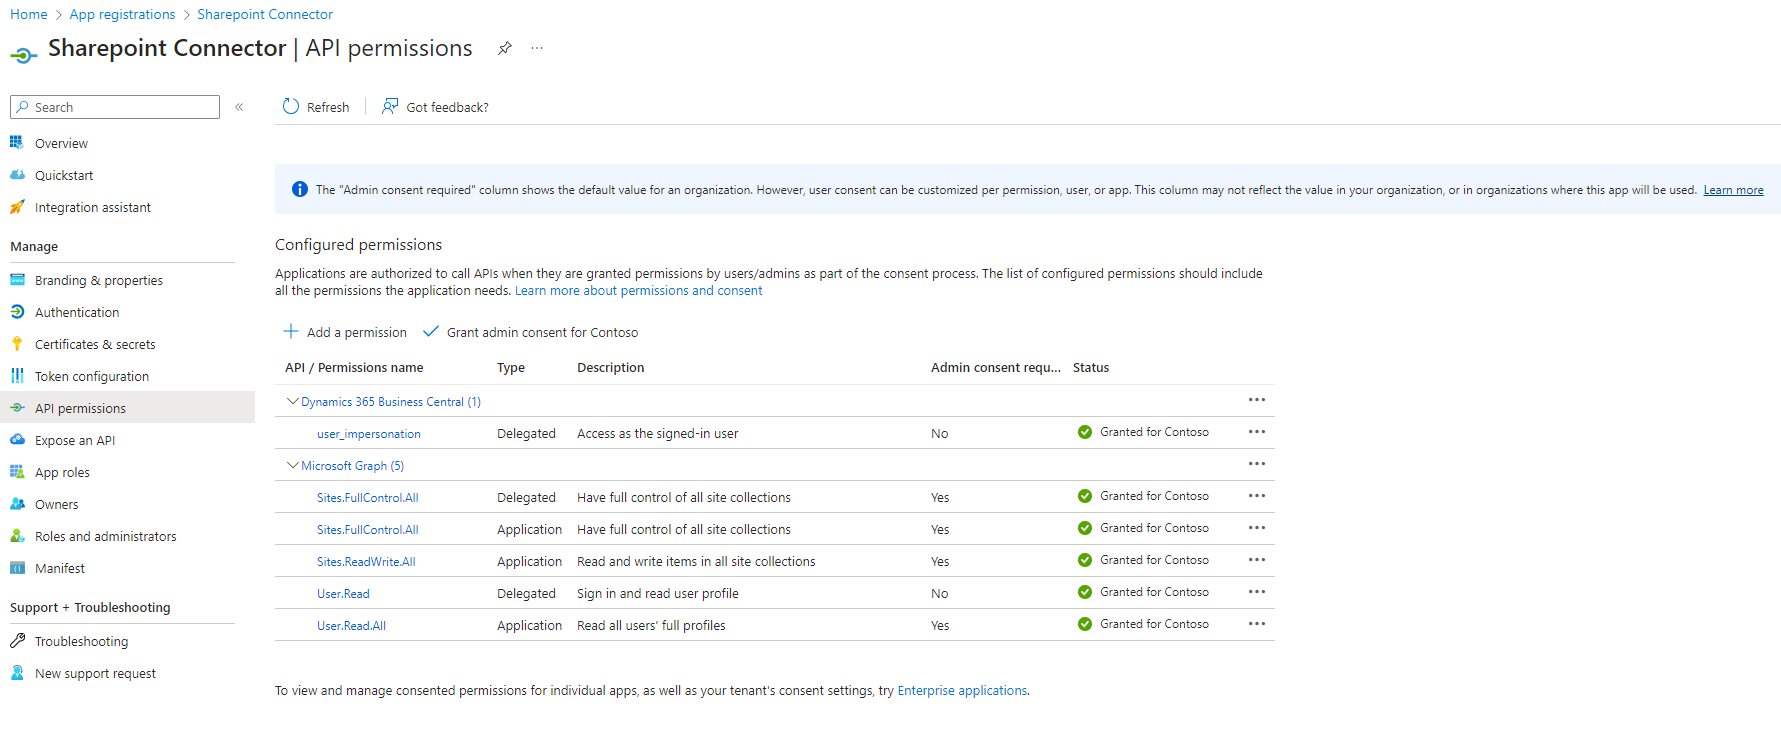Open the Got feedback? option
Image resolution: width=1781 pixels, height=740 pixels.
[435, 107]
